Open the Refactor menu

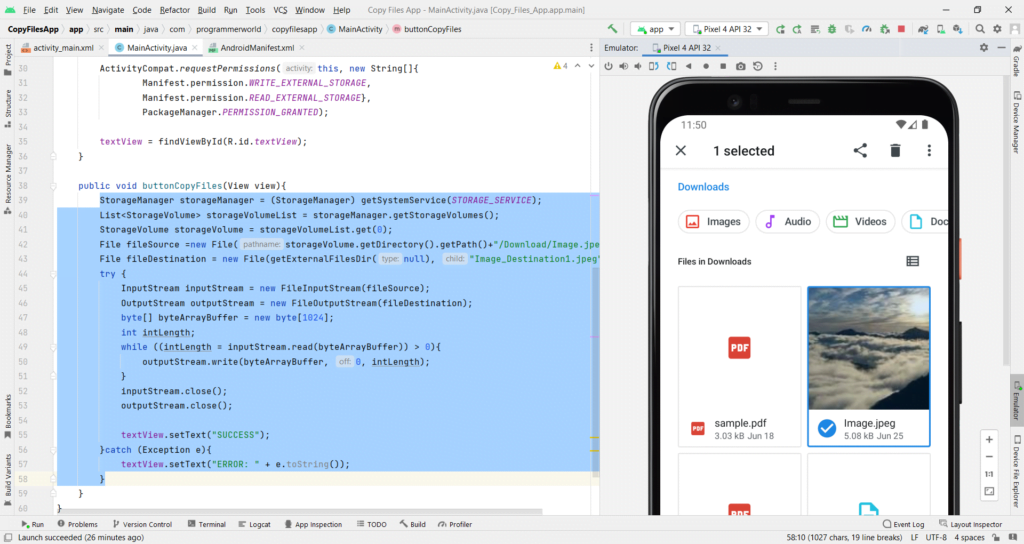(174, 10)
